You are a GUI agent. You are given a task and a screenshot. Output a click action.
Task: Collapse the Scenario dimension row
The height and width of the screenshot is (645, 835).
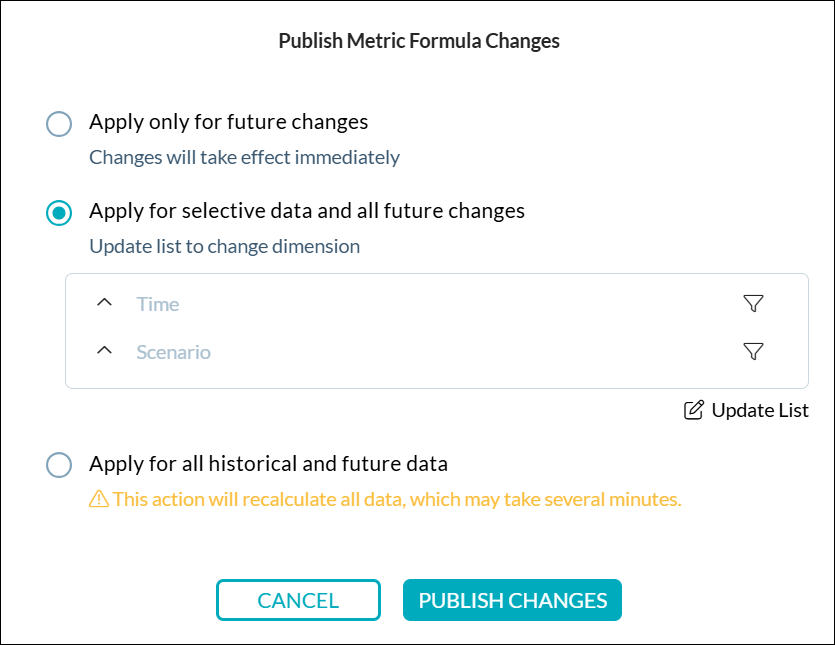(x=104, y=352)
